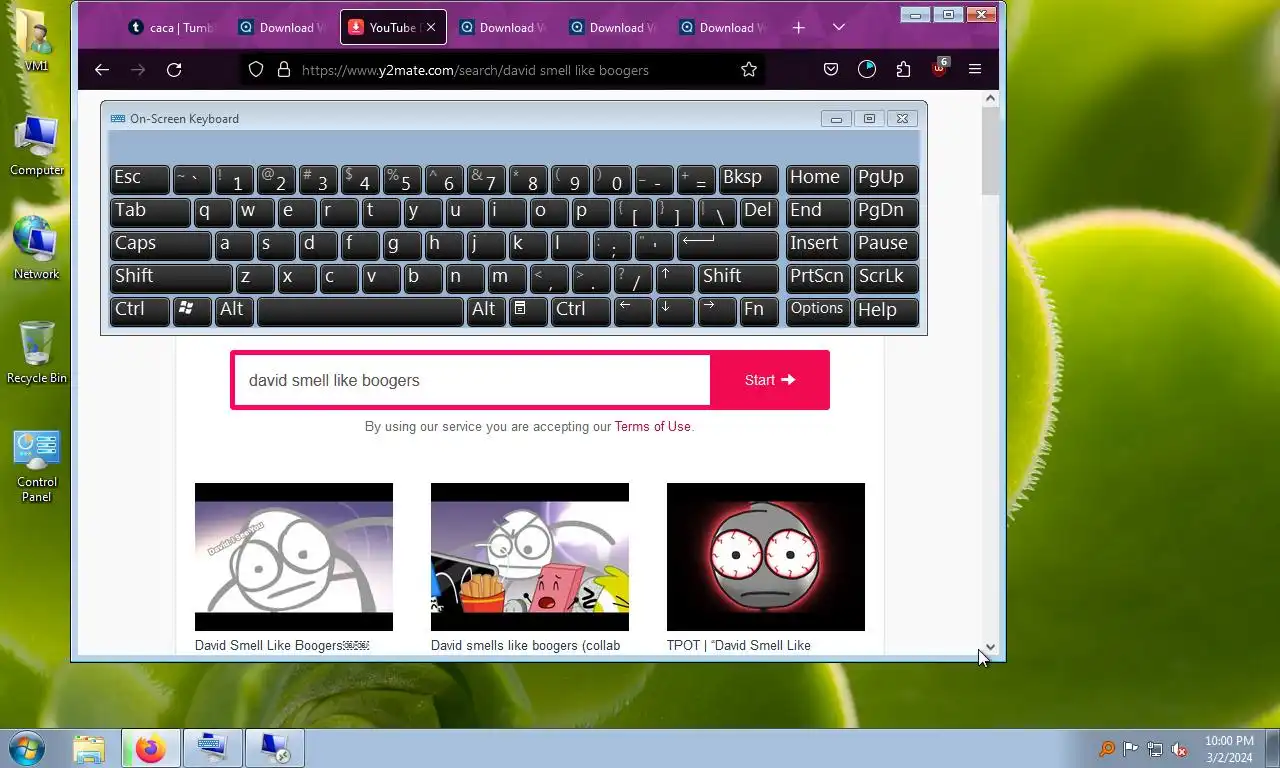Toggle the left Ctrl key
The width and height of the screenshot is (1280, 768).
pyautogui.click(x=139, y=311)
